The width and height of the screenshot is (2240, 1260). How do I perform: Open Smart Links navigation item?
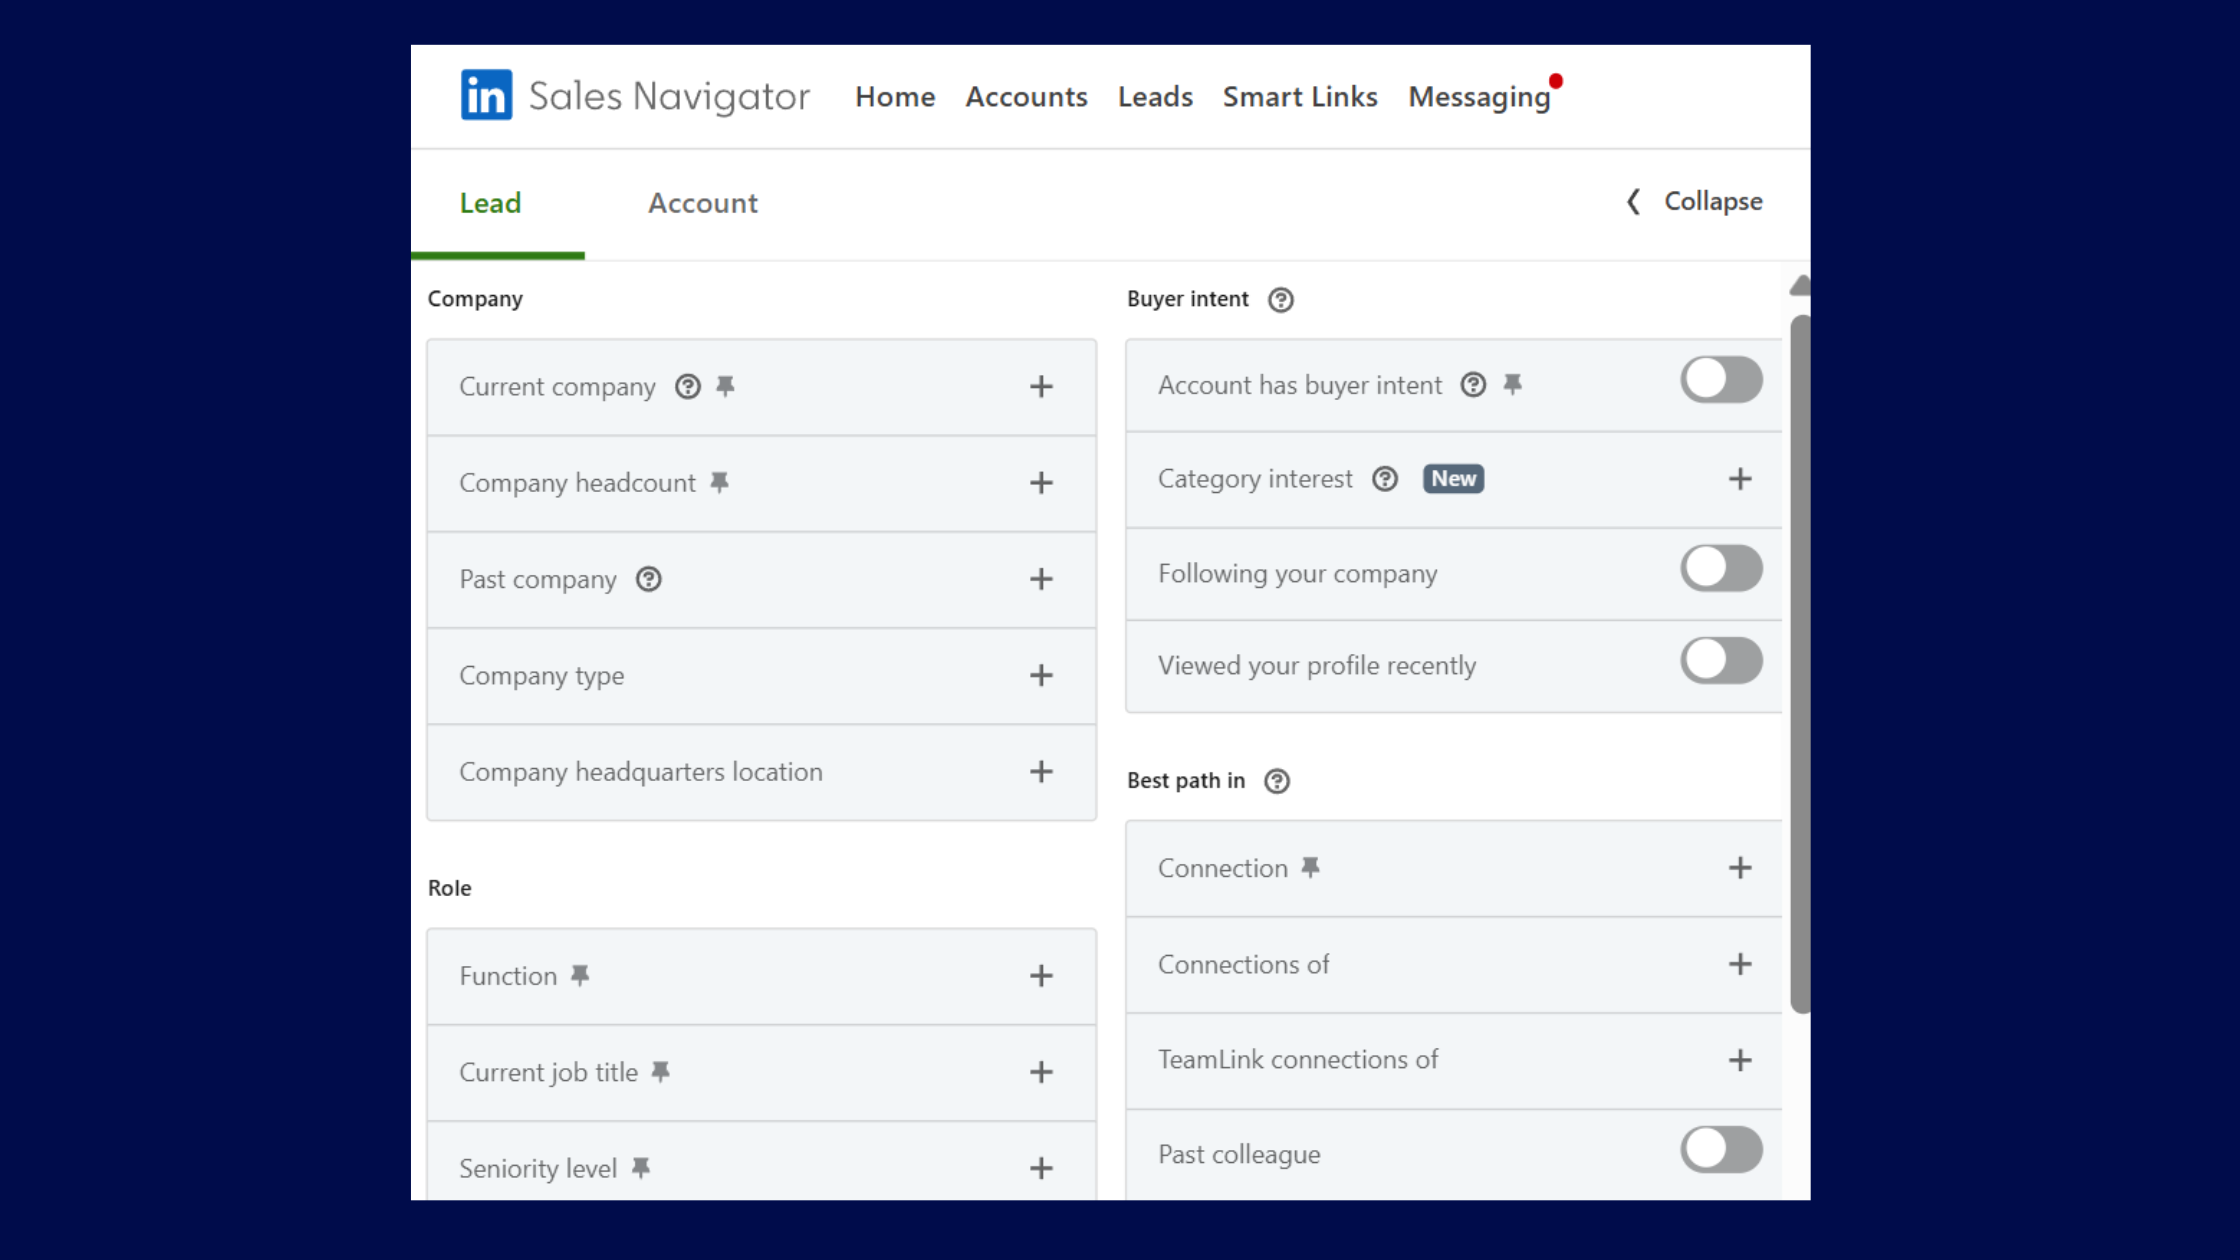[1300, 96]
